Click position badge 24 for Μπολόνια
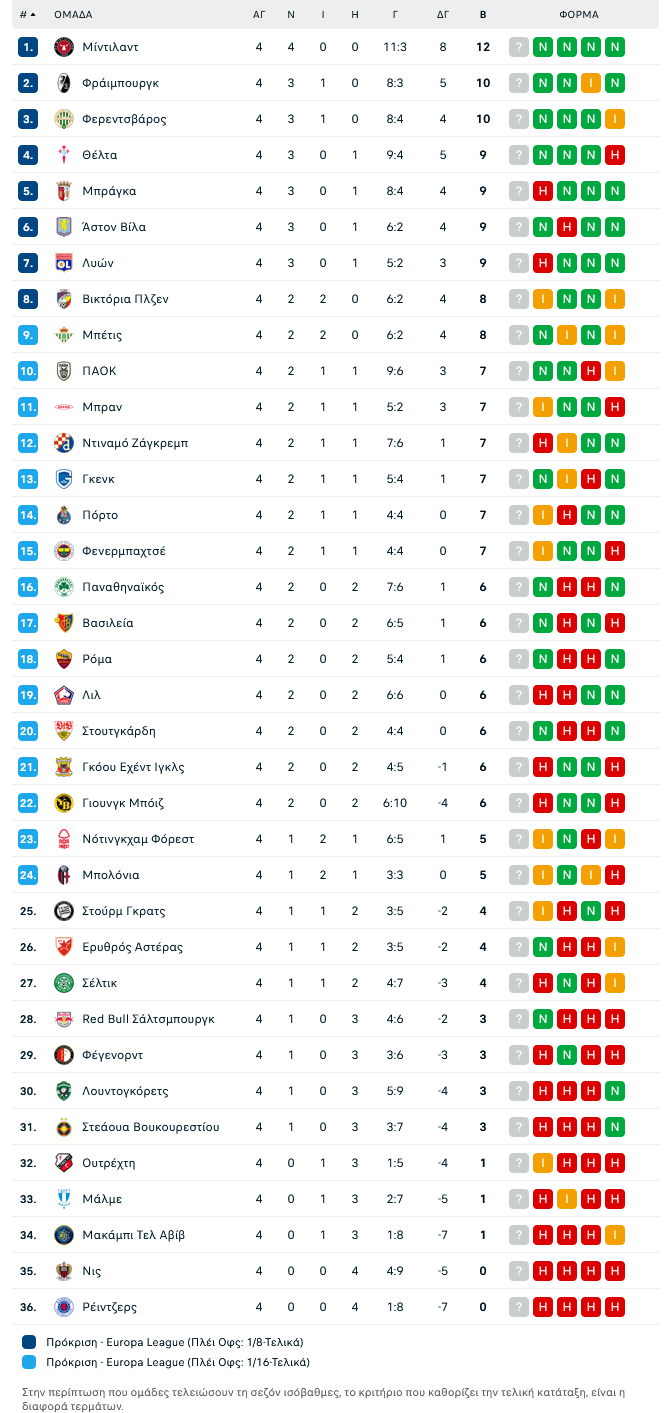 click(27, 875)
